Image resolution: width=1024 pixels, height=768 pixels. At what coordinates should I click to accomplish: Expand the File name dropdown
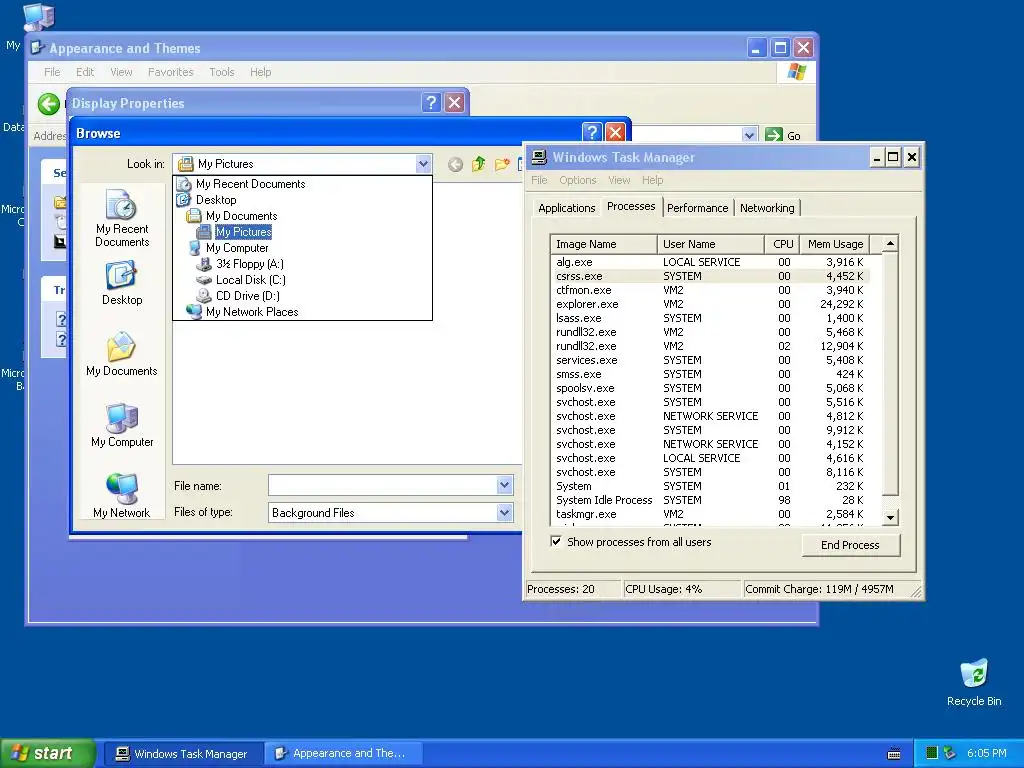pos(504,485)
